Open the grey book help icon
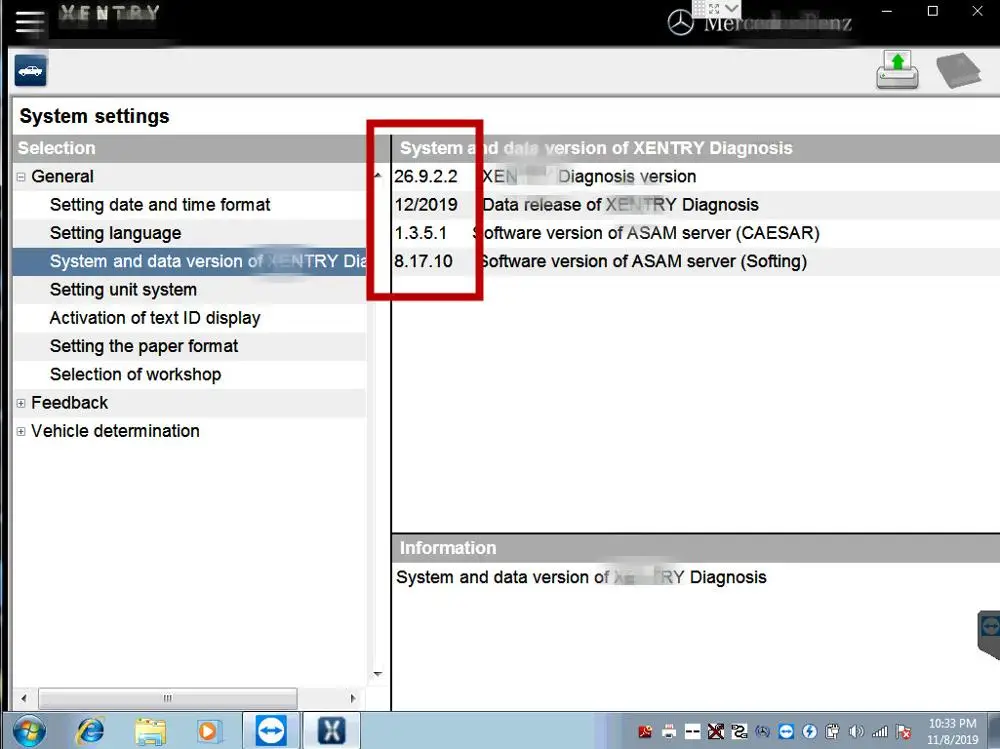The width and height of the screenshot is (1000, 749). pos(959,70)
